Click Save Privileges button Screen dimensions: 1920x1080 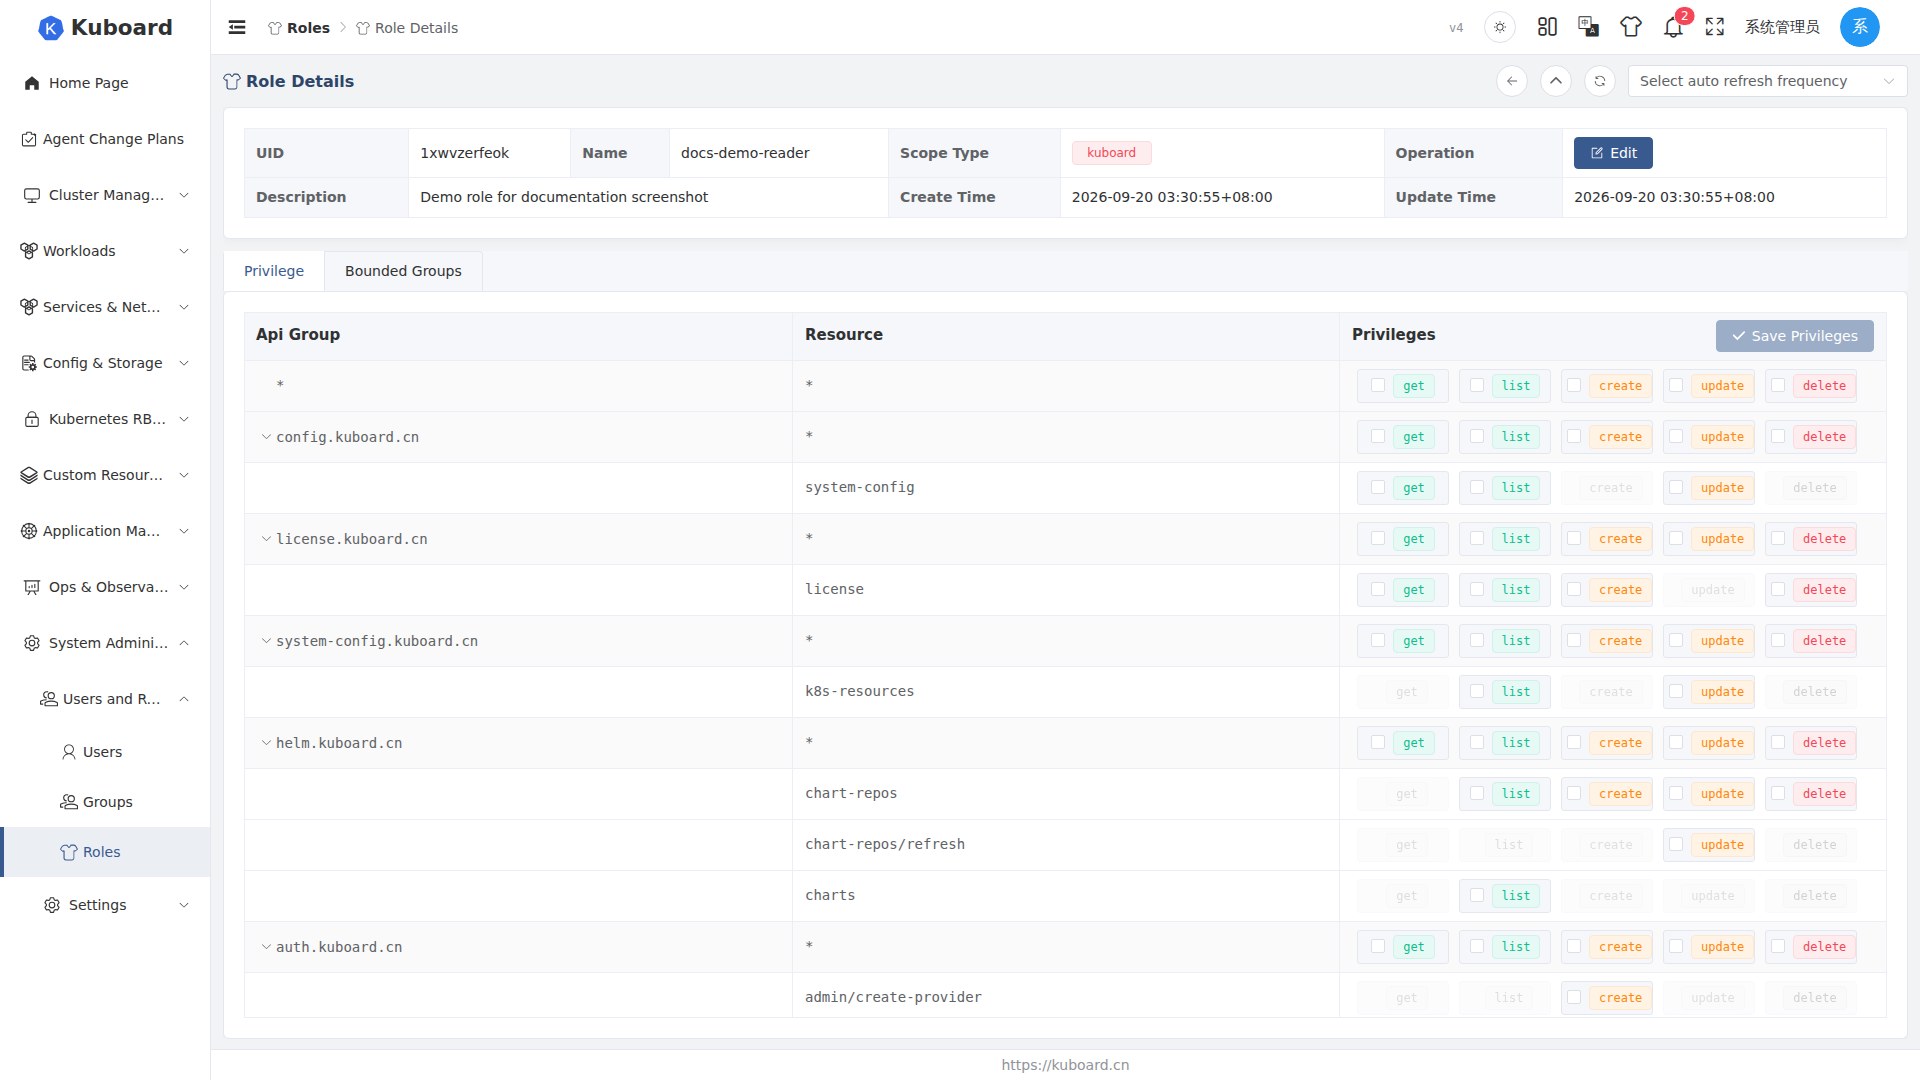(x=1795, y=336)
